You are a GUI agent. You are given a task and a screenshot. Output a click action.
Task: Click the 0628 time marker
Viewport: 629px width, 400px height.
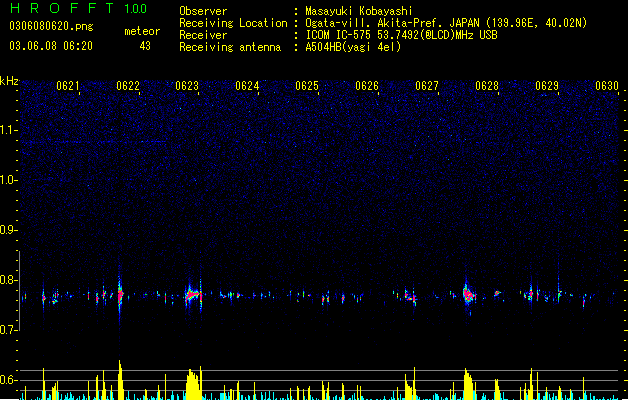click(x=487, y=86)
